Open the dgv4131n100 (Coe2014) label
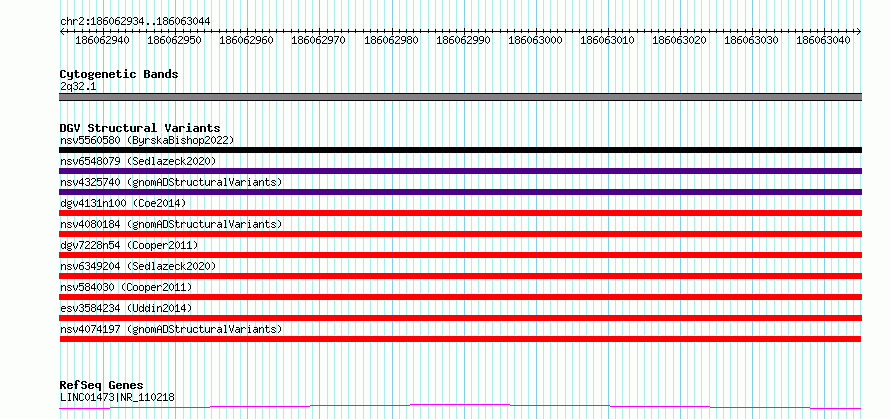This screenshot has width=890, height=419. pyautogui.click(x=123, y=203)
